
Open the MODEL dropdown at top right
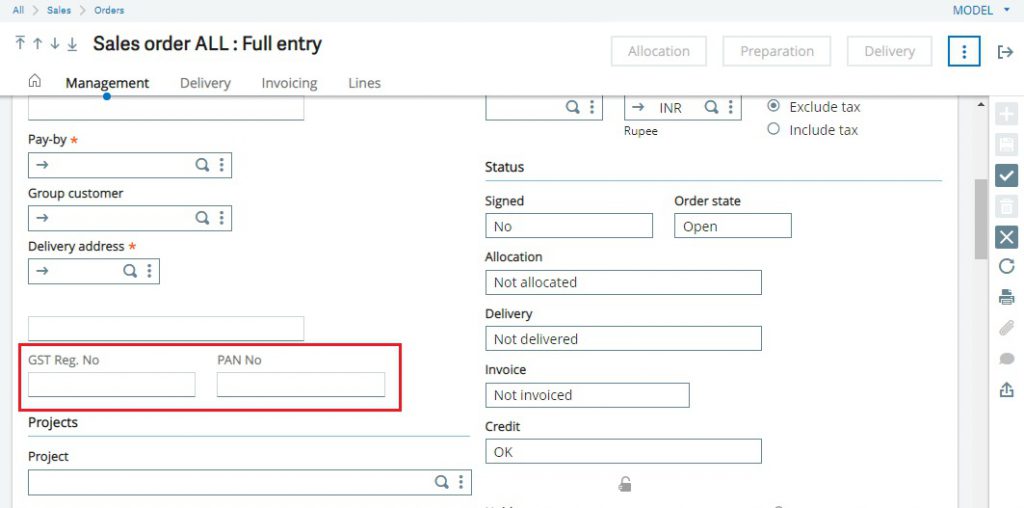981,10
